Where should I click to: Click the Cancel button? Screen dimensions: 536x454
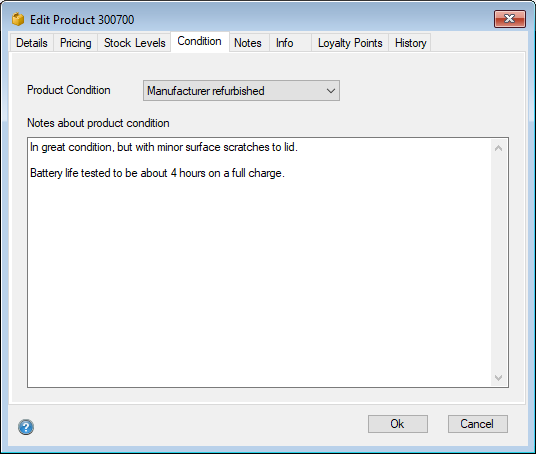pos(478,424)
